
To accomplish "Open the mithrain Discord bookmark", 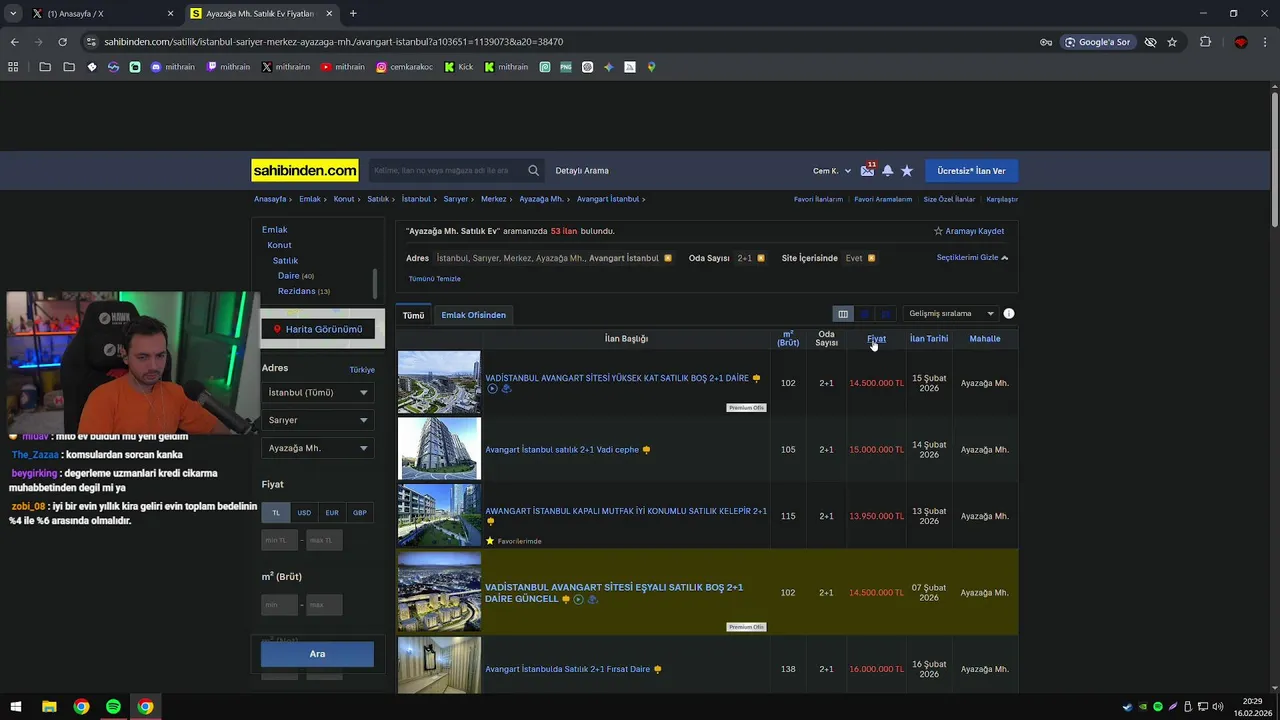I will (x=173, y=67).
